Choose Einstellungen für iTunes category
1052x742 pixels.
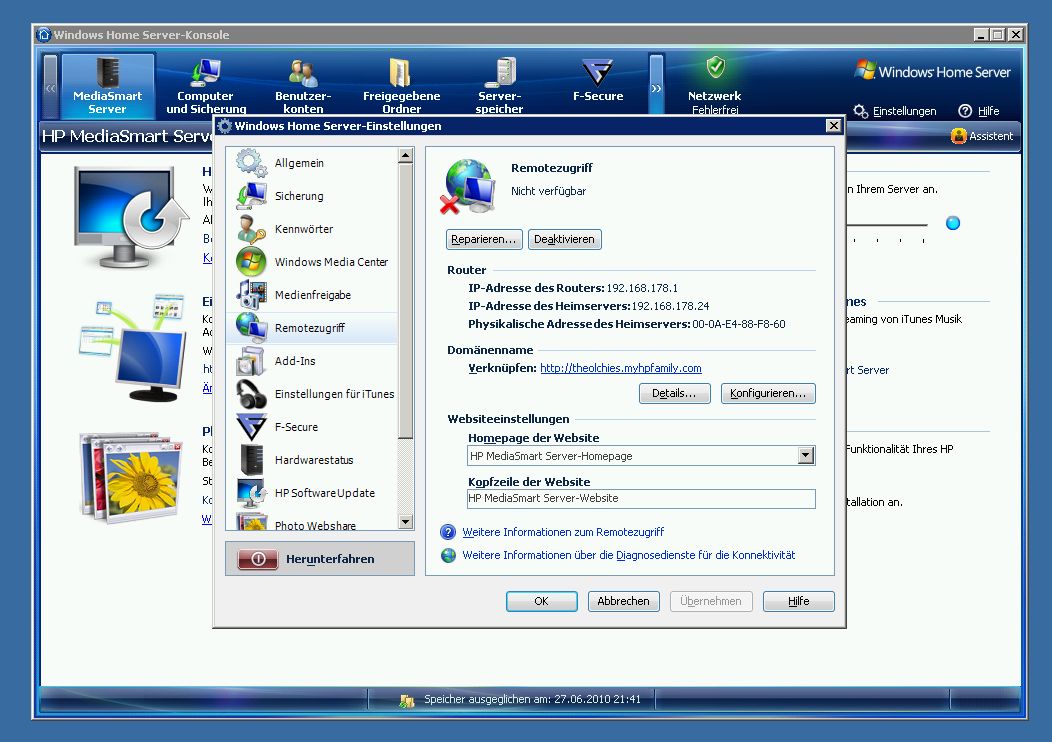pyautogui.click(x=312, y=394)
